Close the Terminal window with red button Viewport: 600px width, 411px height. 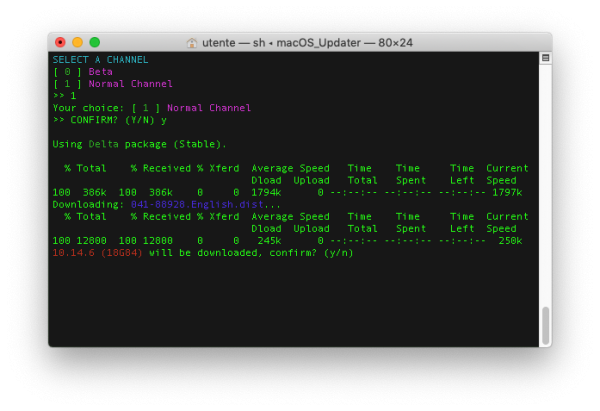pos(60,42)
